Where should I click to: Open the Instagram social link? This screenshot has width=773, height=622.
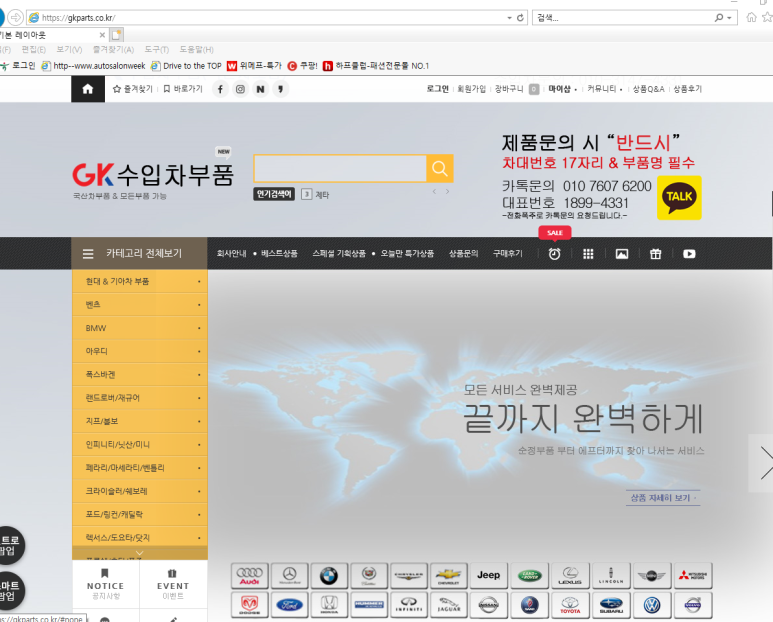click(240, 89)
